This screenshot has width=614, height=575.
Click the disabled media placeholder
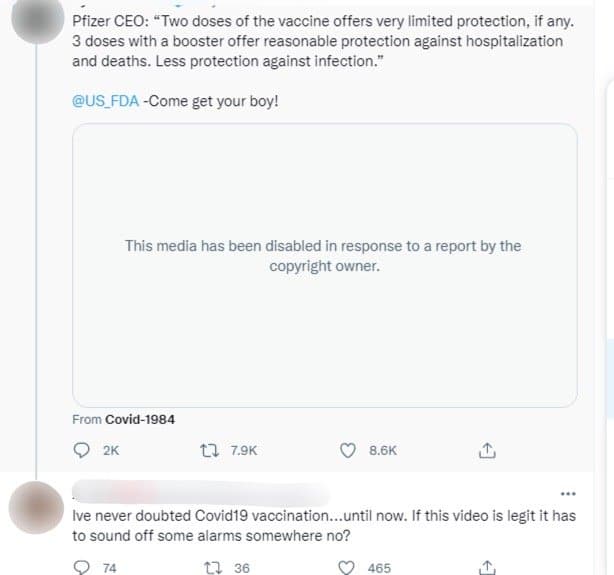[x=324, y=265]
